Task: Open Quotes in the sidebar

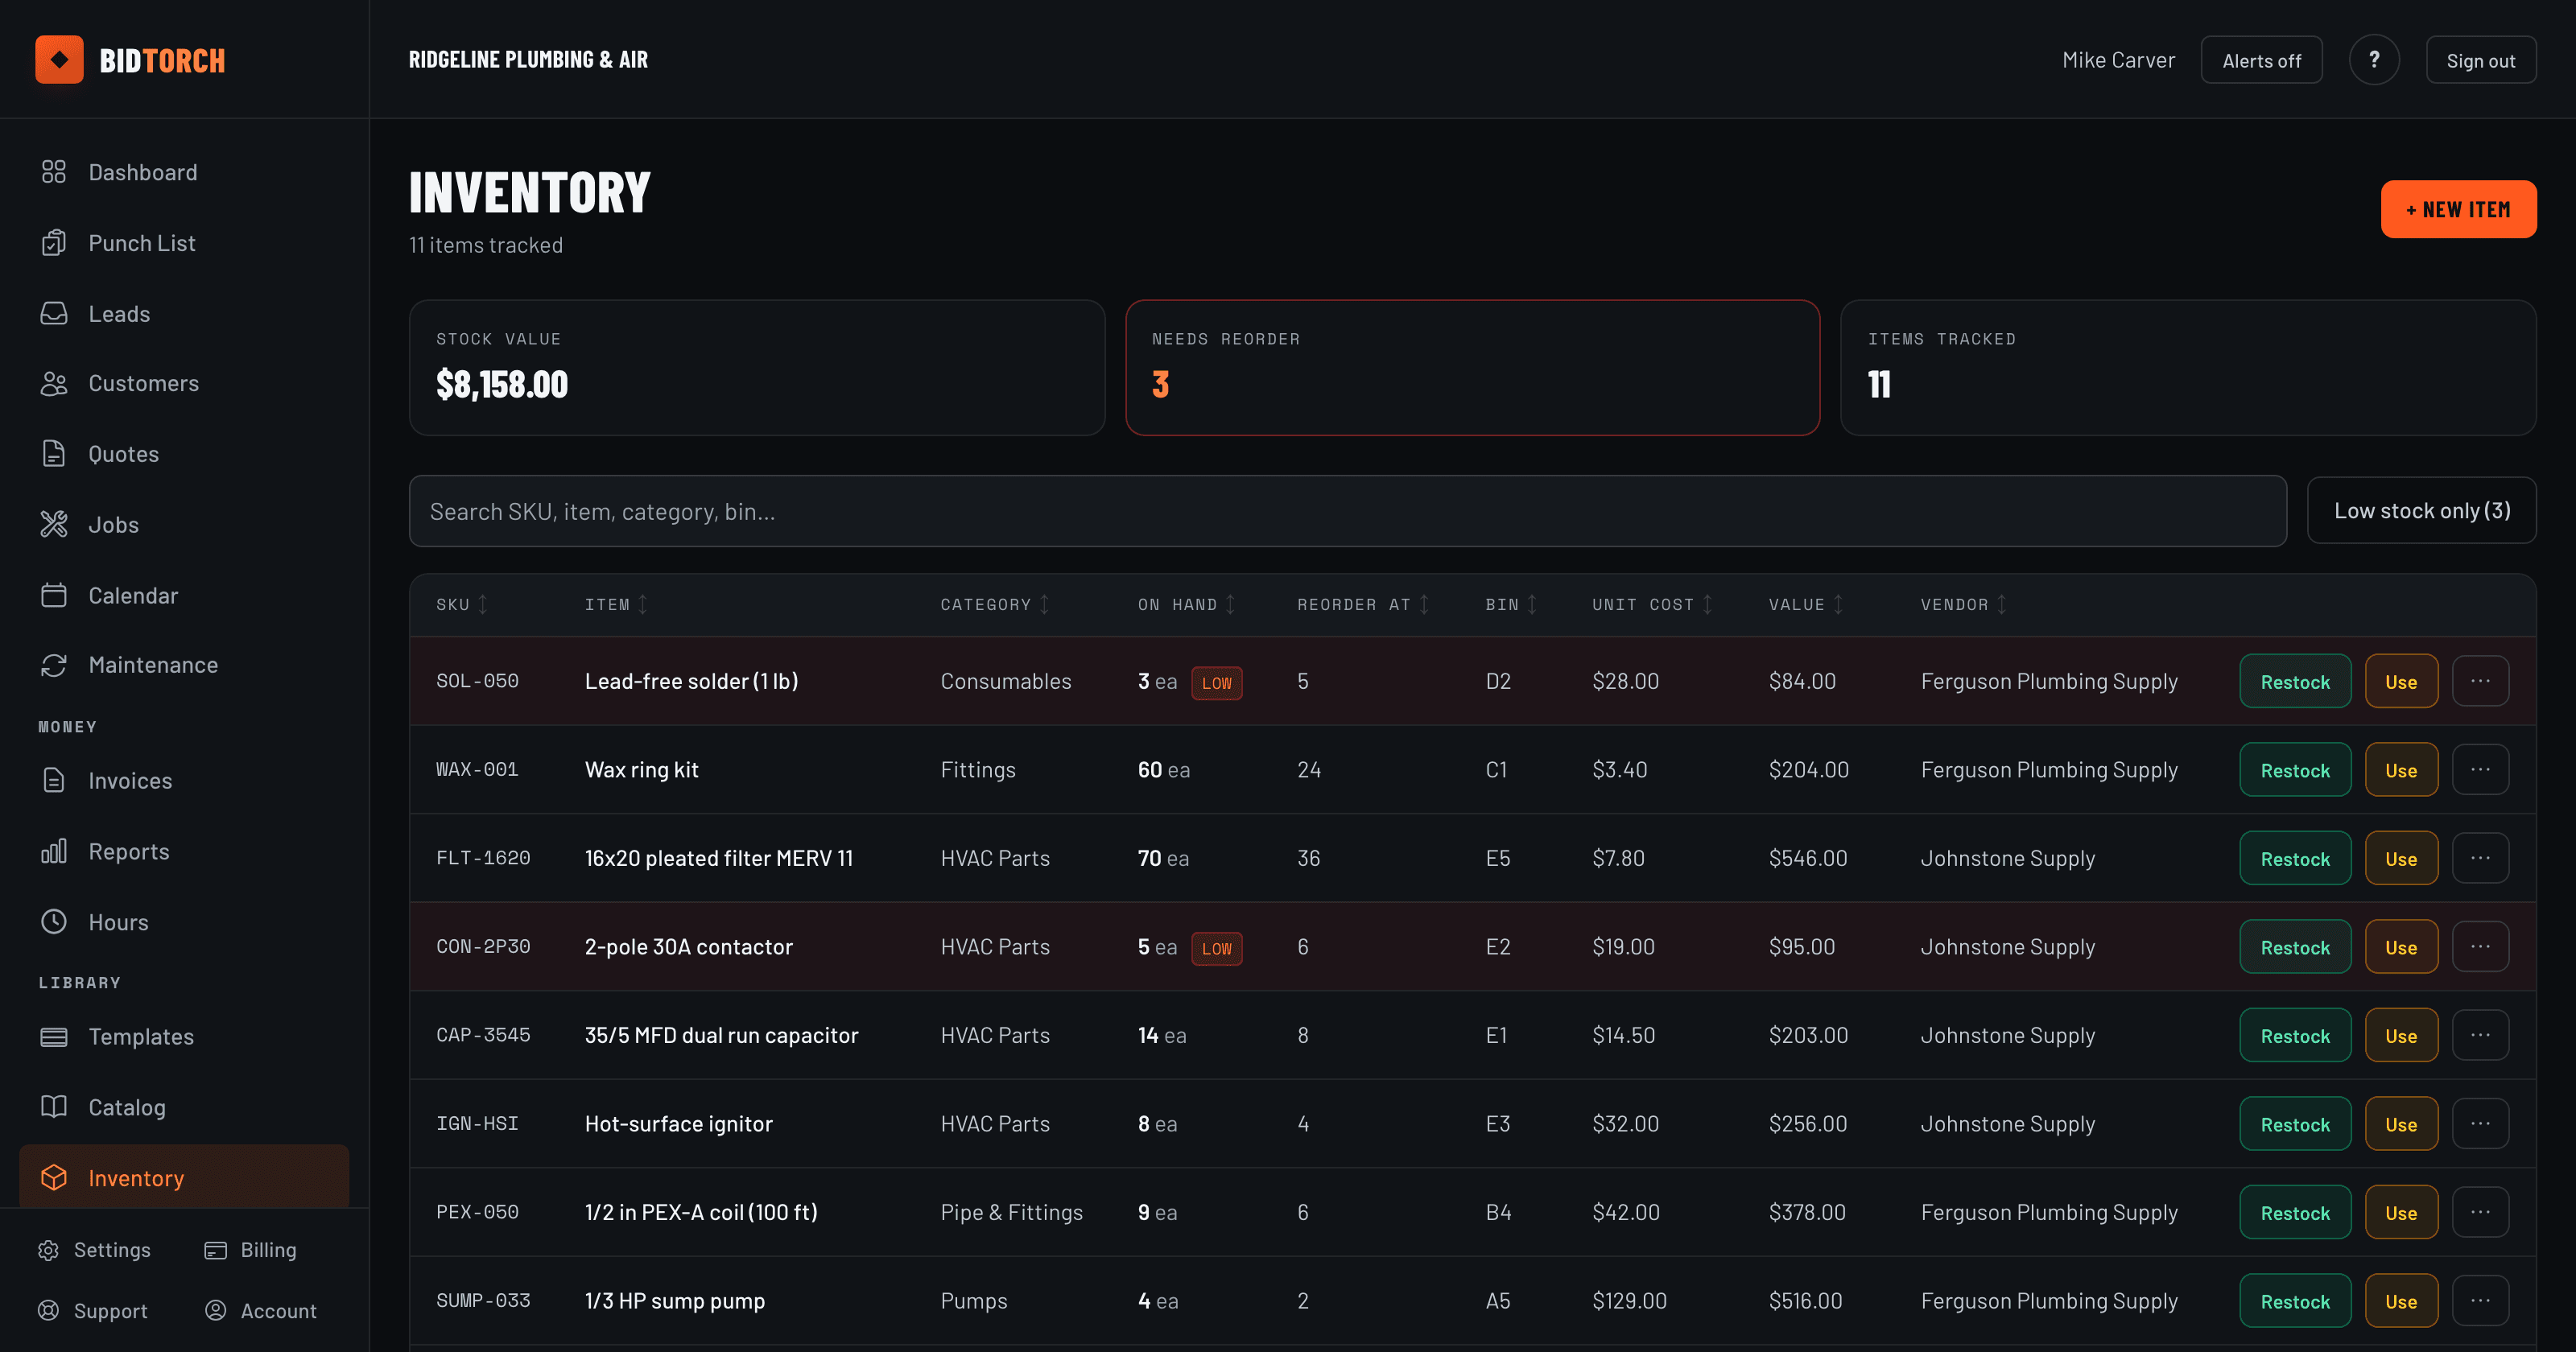Action: [x=184, y=454]
